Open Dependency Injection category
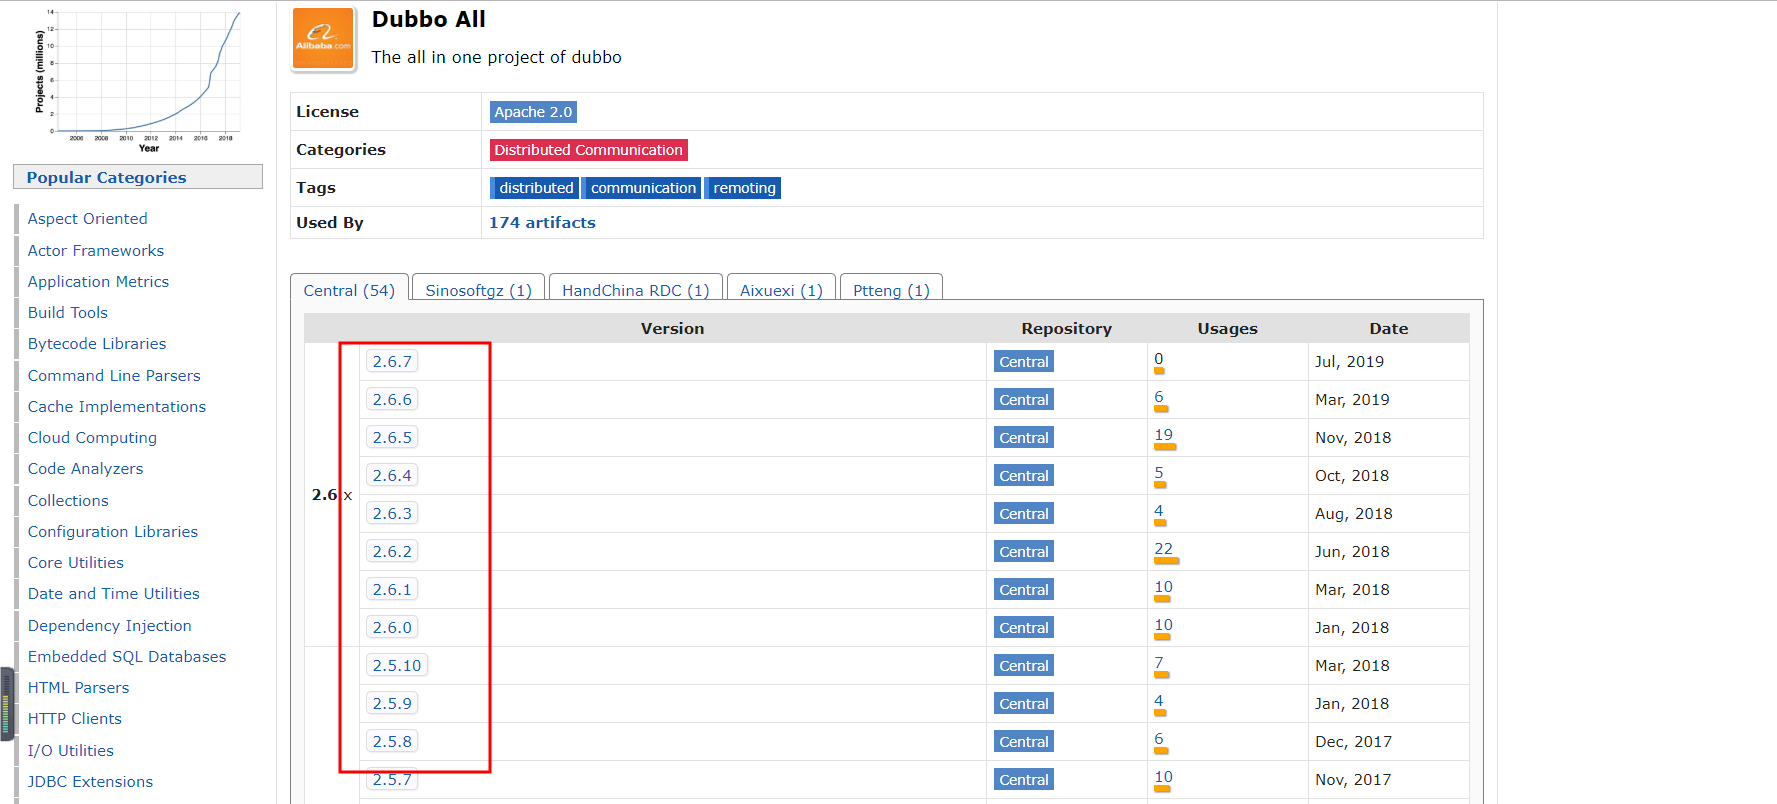Image resolution: width=1777 pixels, height=804 pixels. (110, 626)
